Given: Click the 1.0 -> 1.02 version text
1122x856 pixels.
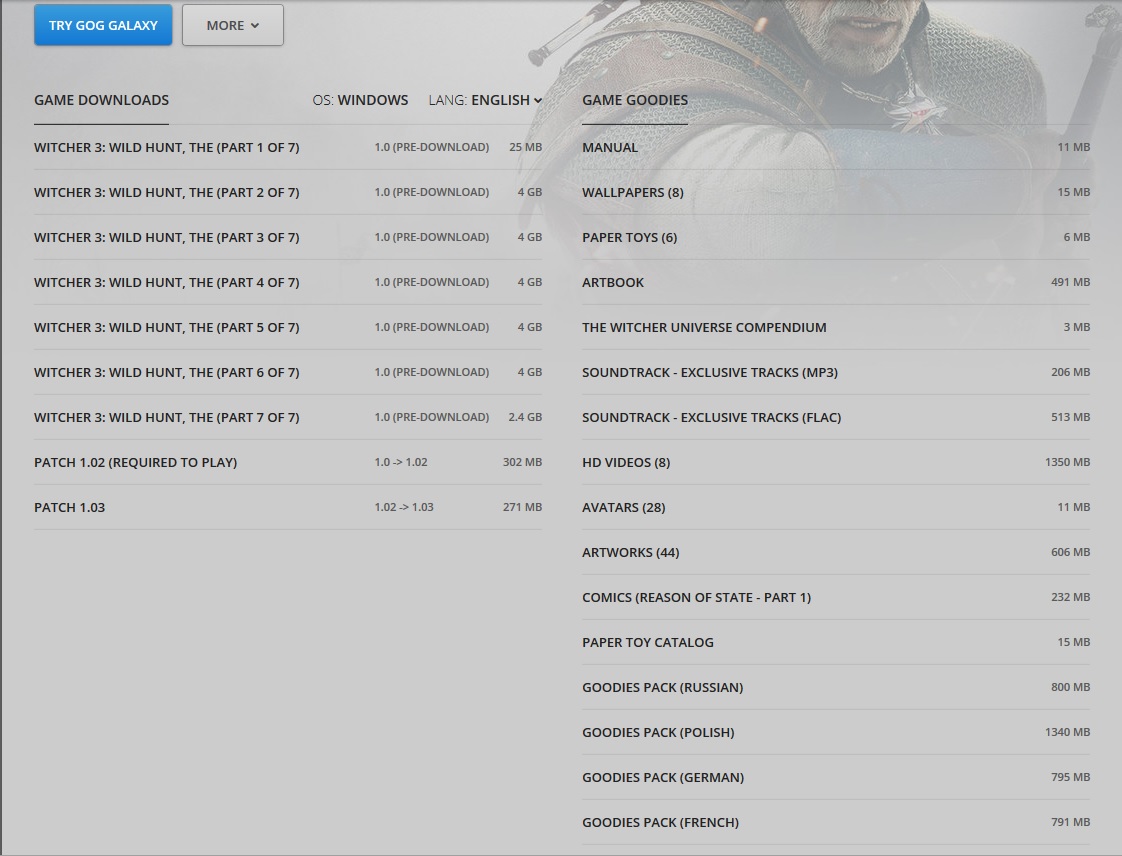Looking at the screenshot, I should 401,462.
